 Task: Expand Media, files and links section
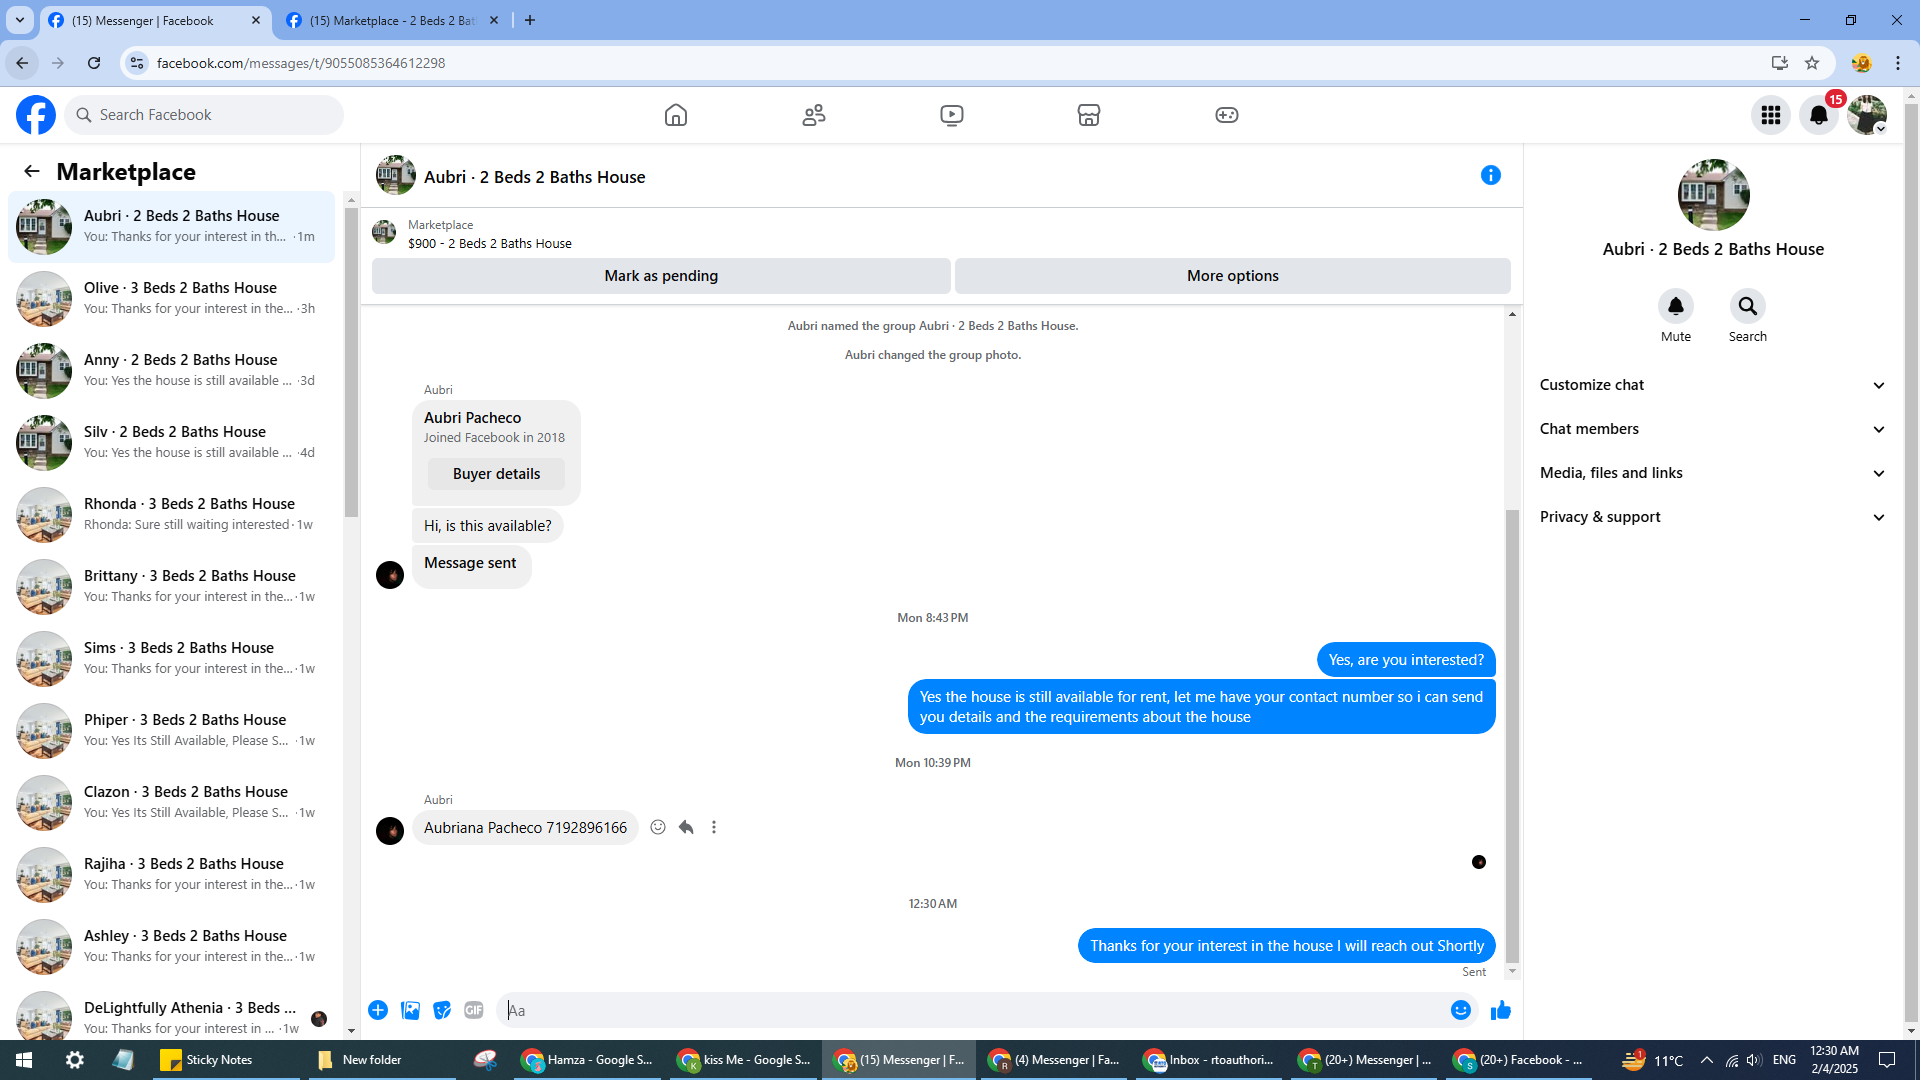pyautogui.click(x=1713, y=473)
